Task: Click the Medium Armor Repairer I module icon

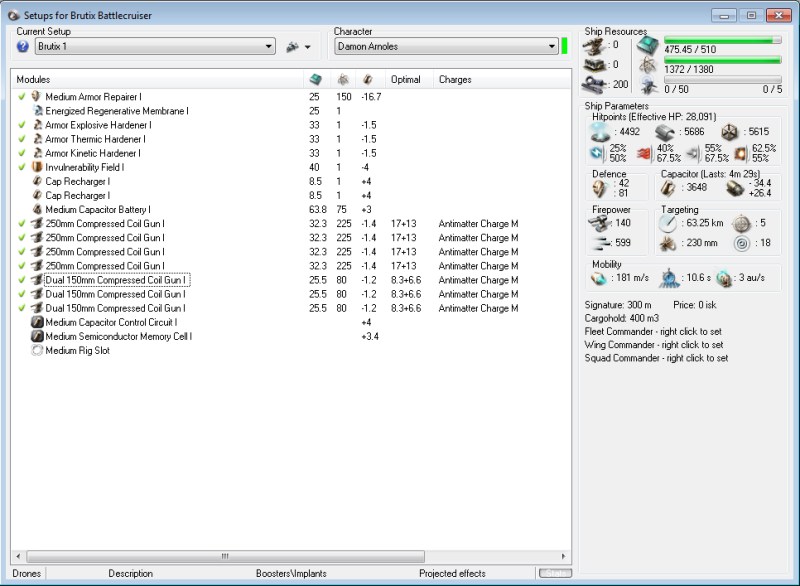Action: point(36,96)
